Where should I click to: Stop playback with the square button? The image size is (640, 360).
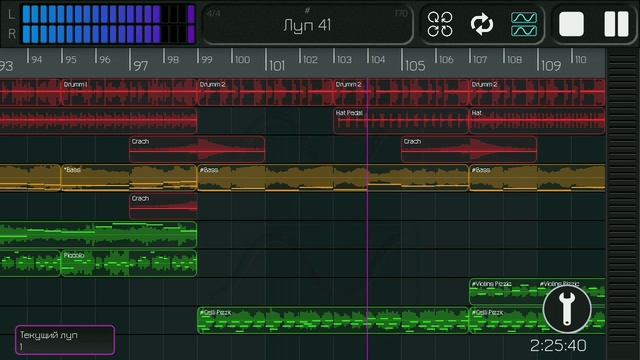click(x=571, y=24)
